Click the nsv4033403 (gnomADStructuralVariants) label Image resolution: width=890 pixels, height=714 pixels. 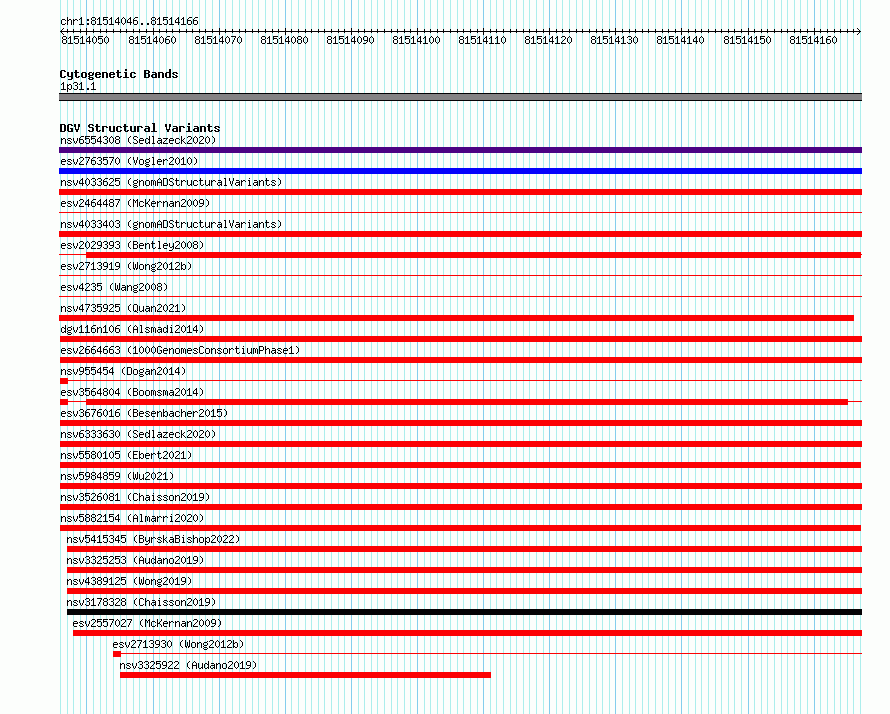[171, 224]
